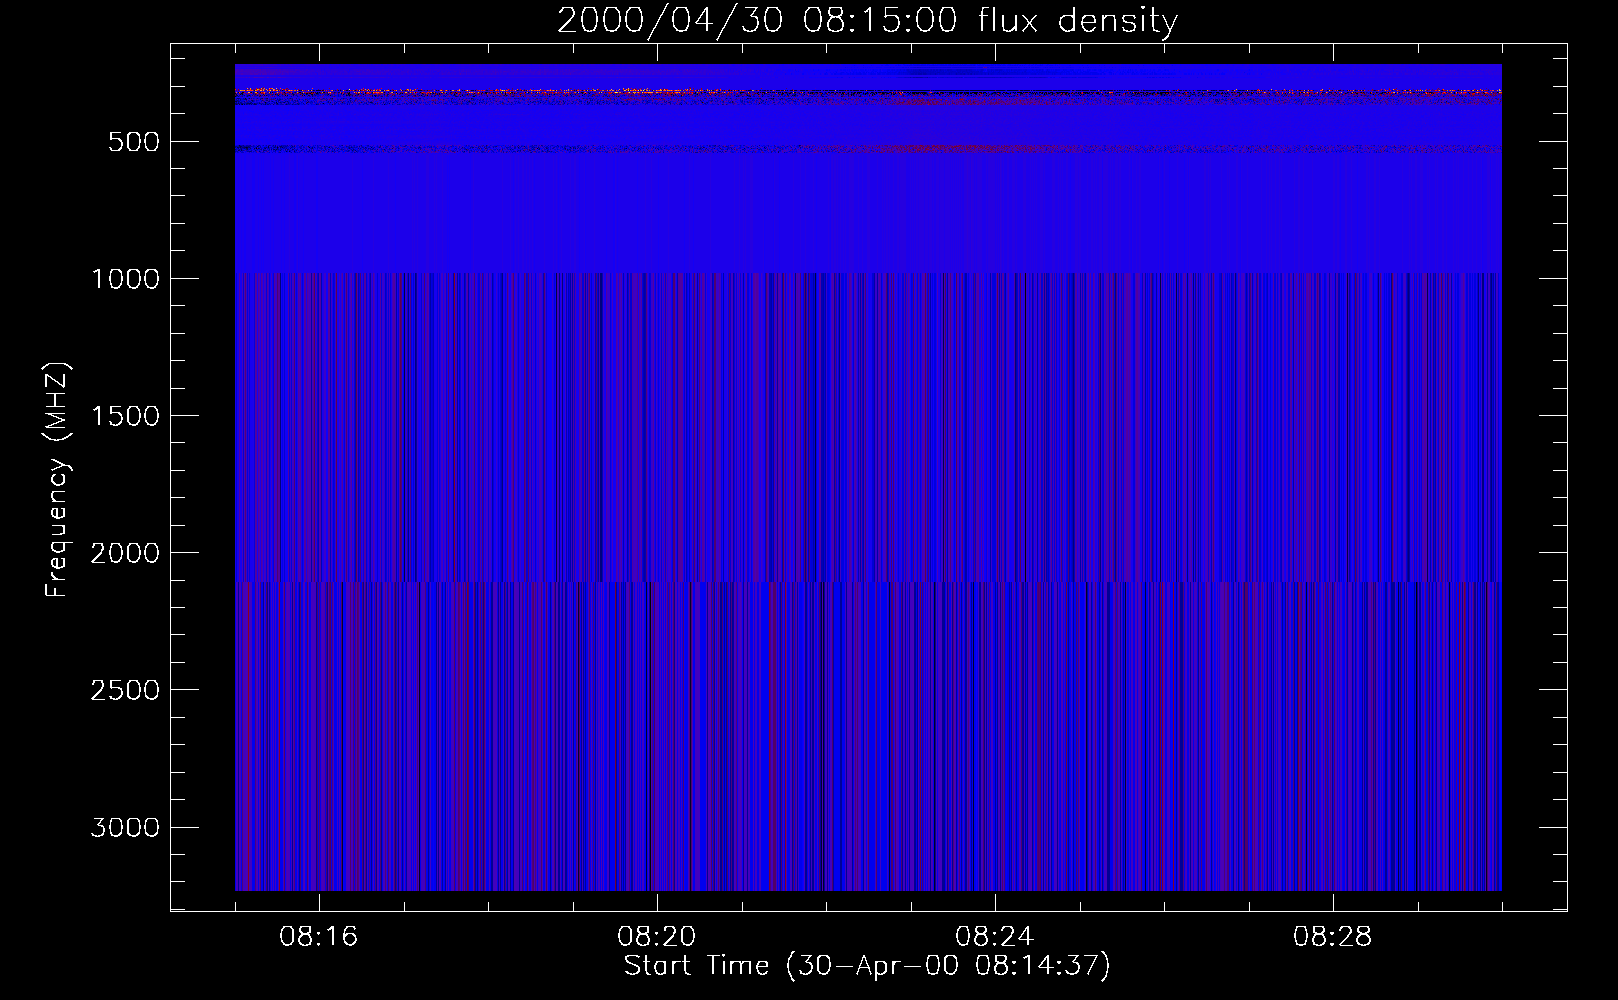Click the 'Start Time (30-Apr-00 08:14:37)' axis label
1618x1000 pixels.
(867, 966)
